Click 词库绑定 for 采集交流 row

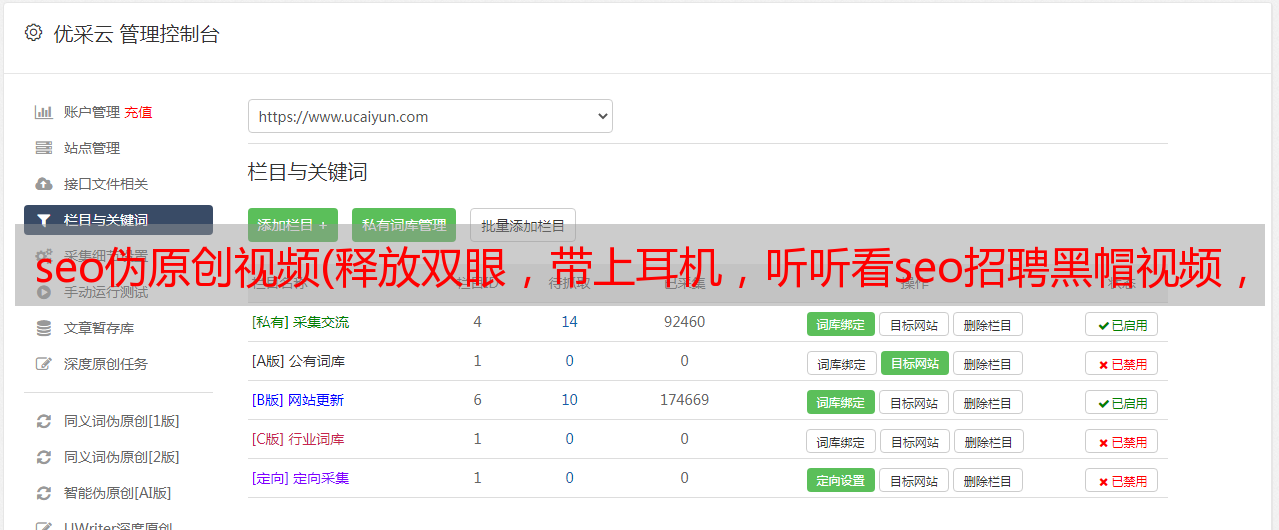point(841,324)
